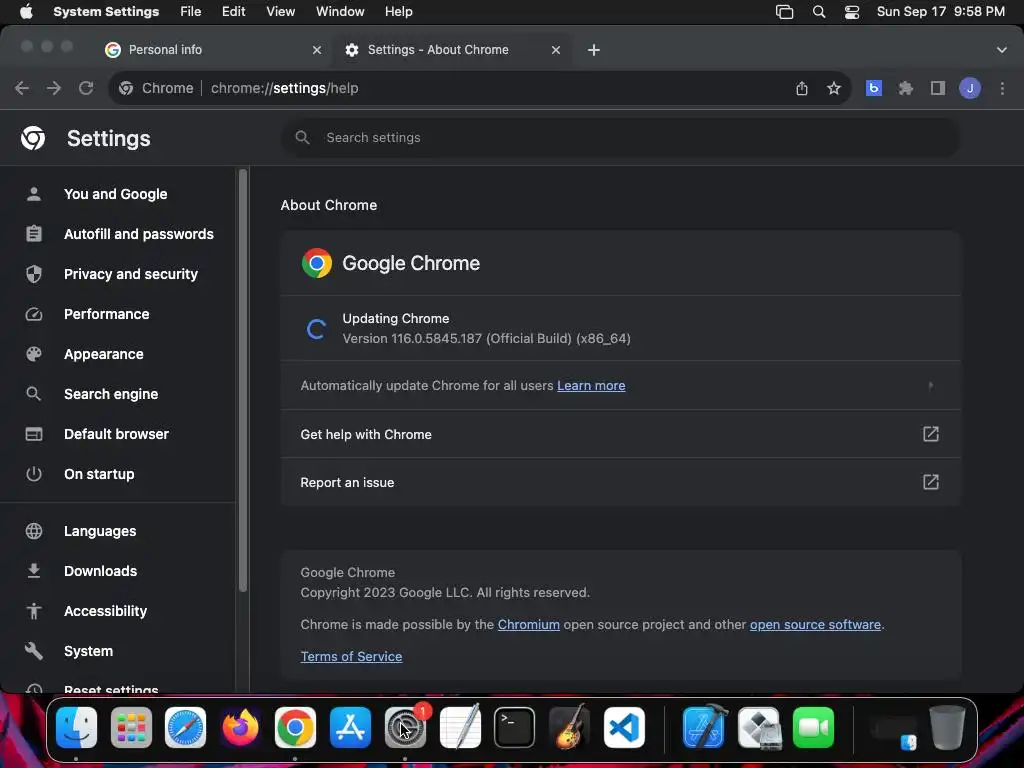The width and height of the screenshot is (1024, 768).
Task: Click the Search settings field
Action: (620, 138)
